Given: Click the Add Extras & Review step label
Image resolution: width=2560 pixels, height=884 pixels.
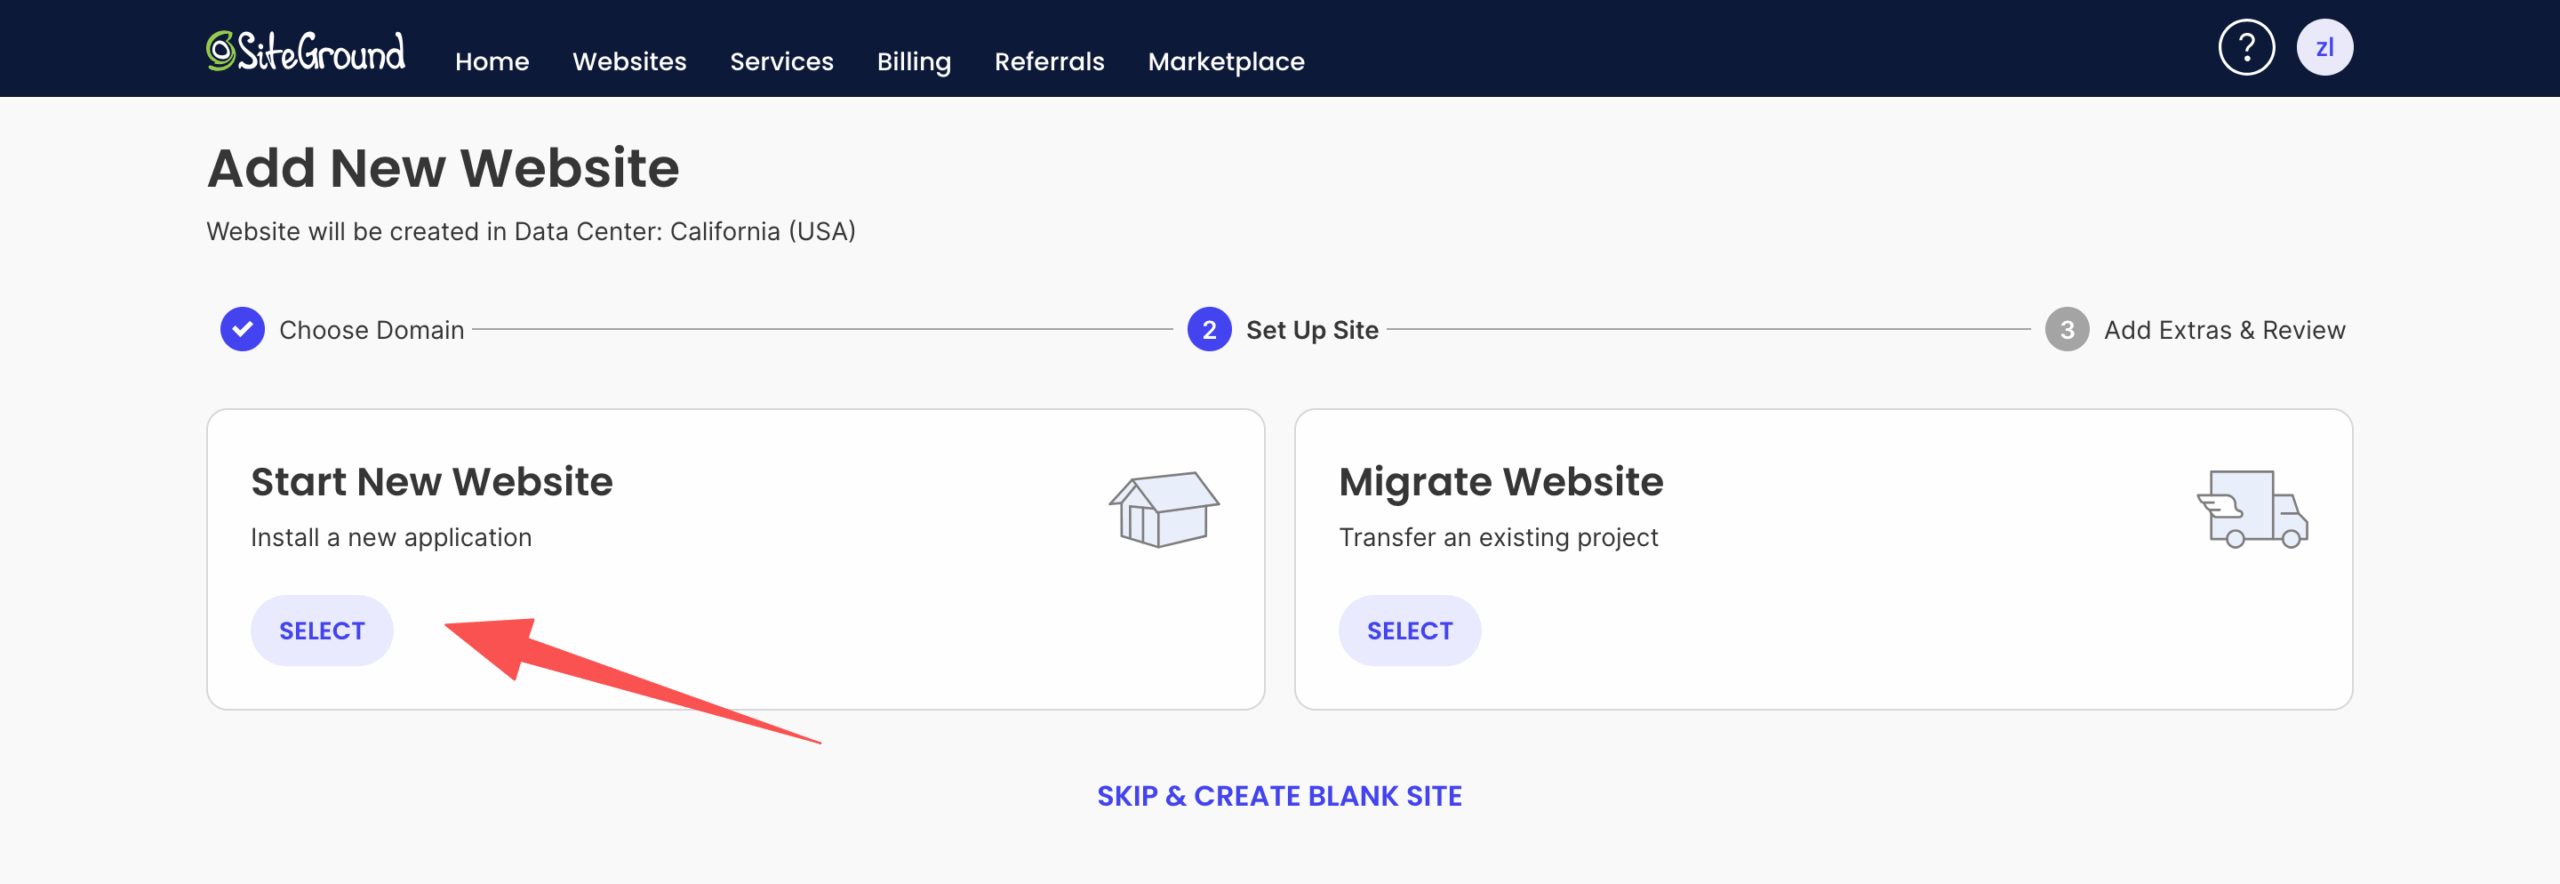Looking at the screenshot, I should [2224, 330].
